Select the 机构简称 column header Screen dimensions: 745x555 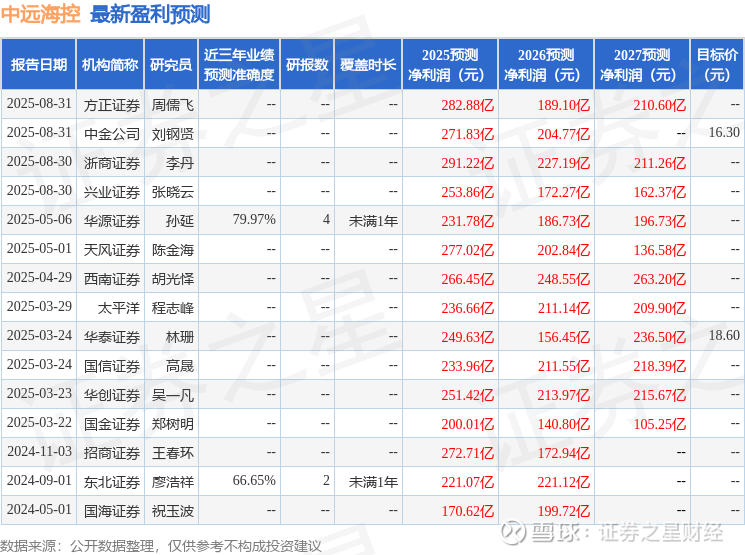110,65
